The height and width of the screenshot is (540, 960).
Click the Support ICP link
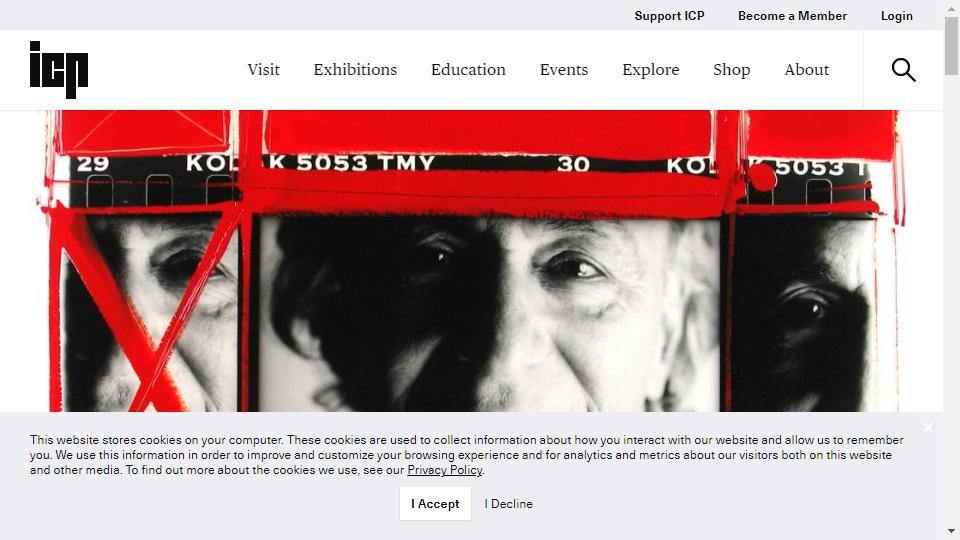pyautogui.click(x=669, y=16)
